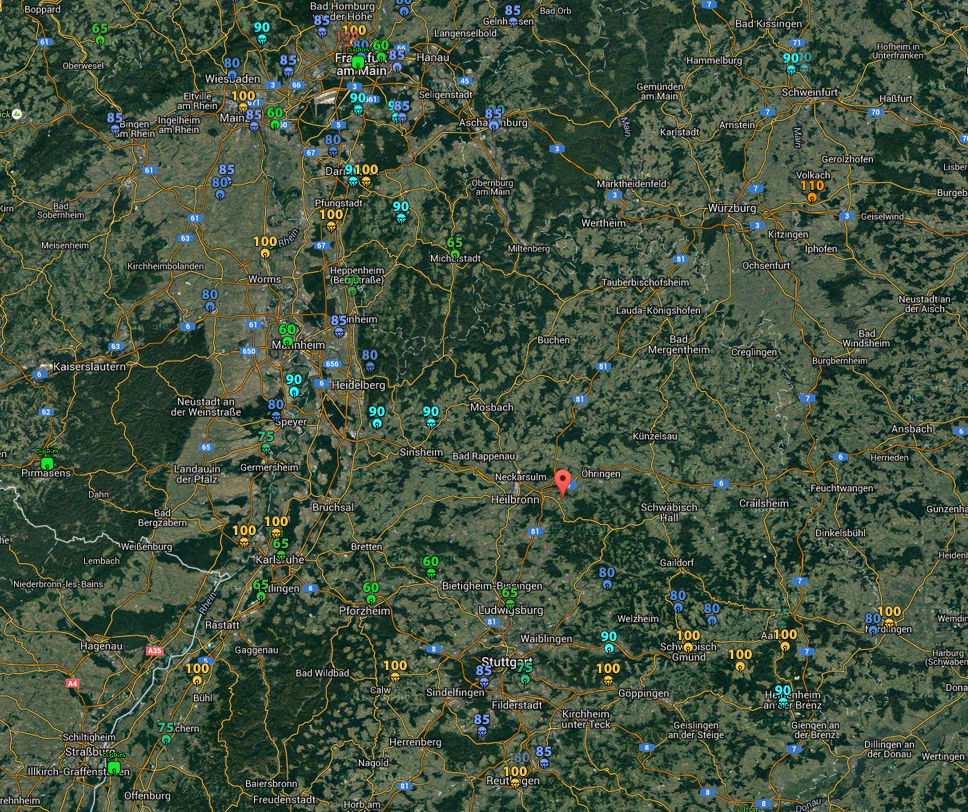968x812 pixels.
Task: Open the cyan 90 marker near Schweinfurt
Action: (791, 63)
